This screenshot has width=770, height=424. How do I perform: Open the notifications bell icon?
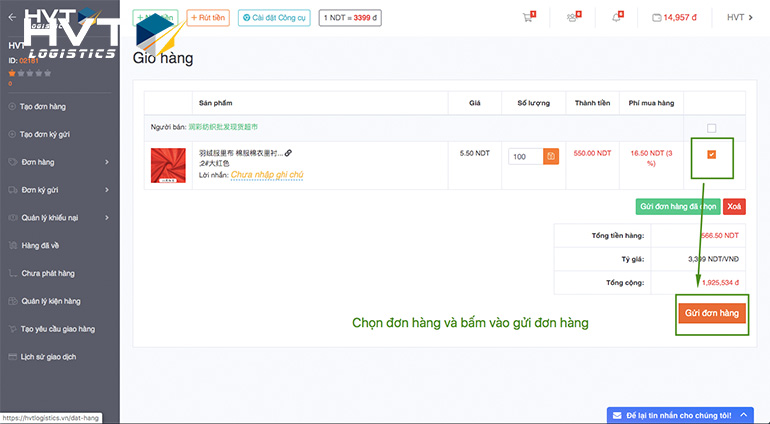pyautogui.click(x=616, y=18)
